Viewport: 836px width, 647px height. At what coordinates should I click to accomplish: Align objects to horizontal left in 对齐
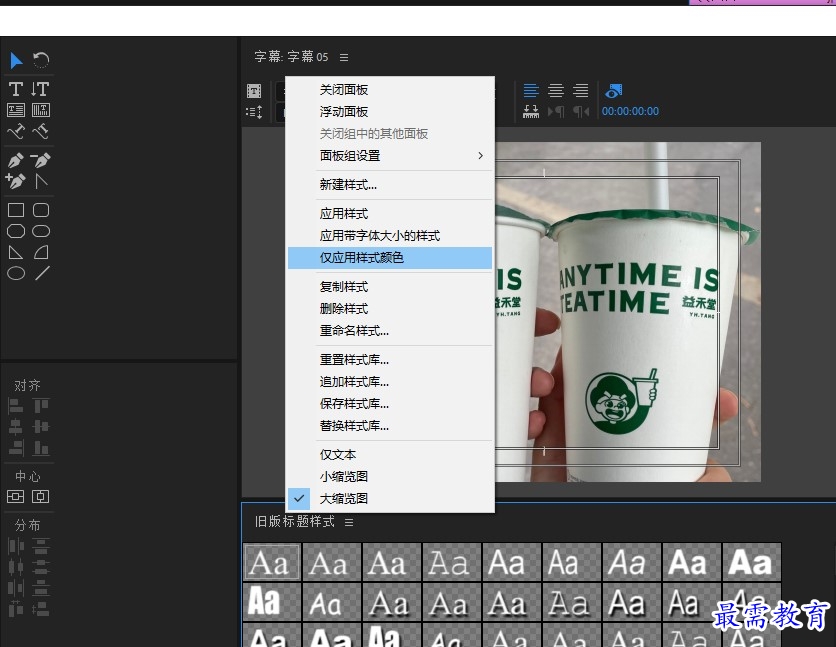[16, 406]
